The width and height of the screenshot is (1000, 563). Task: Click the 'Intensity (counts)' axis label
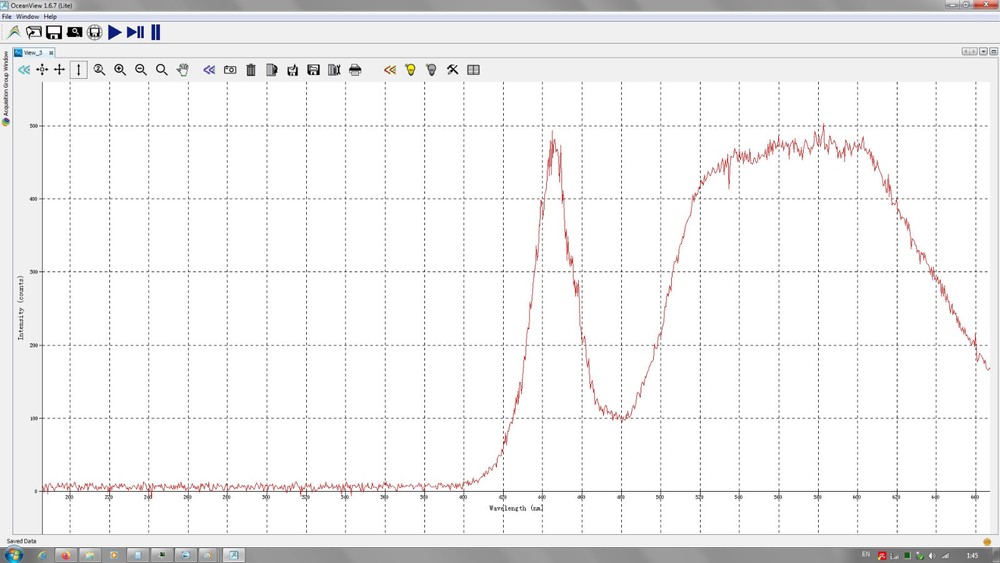(20, 308)
